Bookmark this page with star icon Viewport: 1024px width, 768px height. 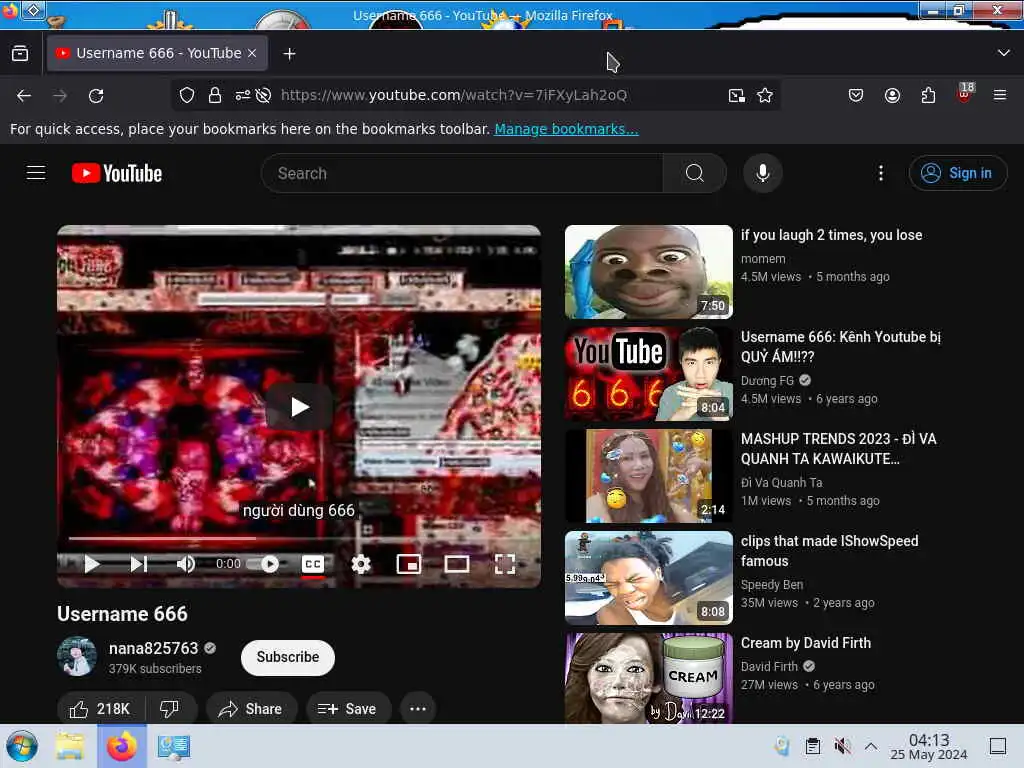[765, 95]
